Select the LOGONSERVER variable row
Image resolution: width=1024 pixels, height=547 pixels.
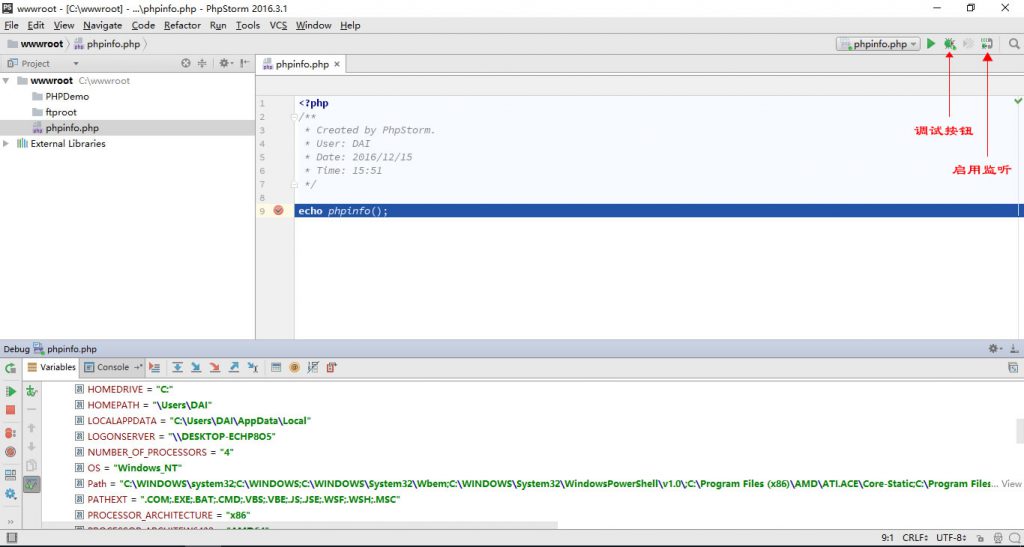coord(532,437)
